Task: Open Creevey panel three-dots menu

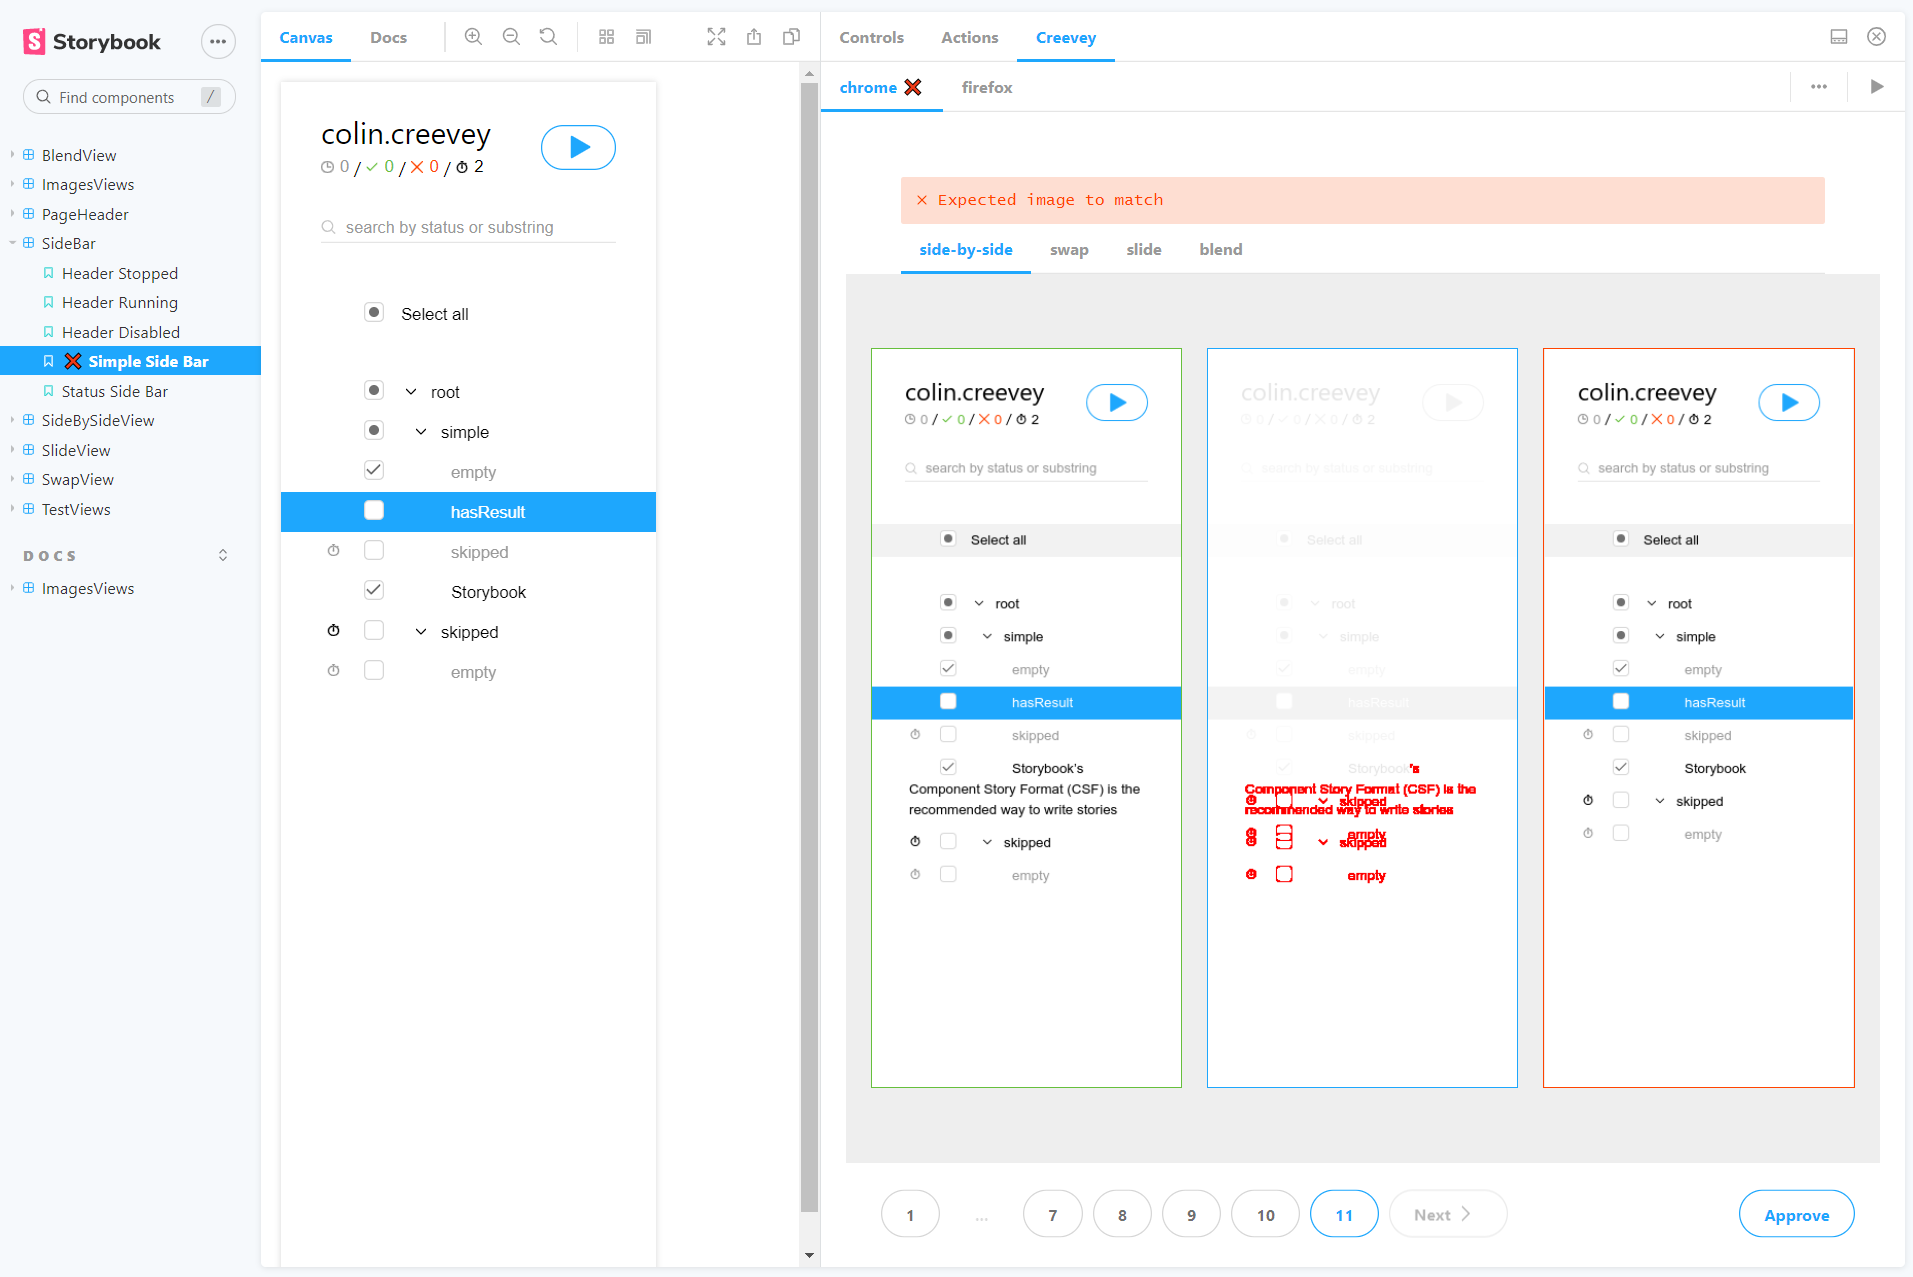Action: (x=1819, y=87)
